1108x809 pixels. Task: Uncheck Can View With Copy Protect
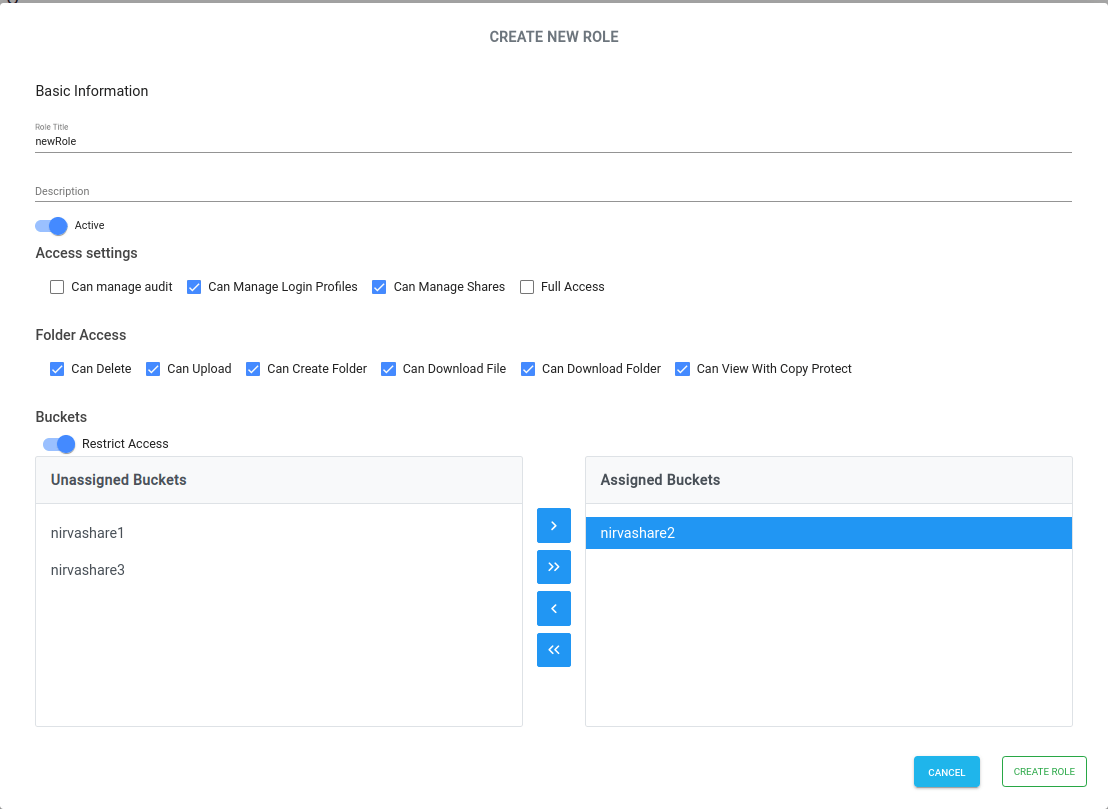(x=682, y=369)
